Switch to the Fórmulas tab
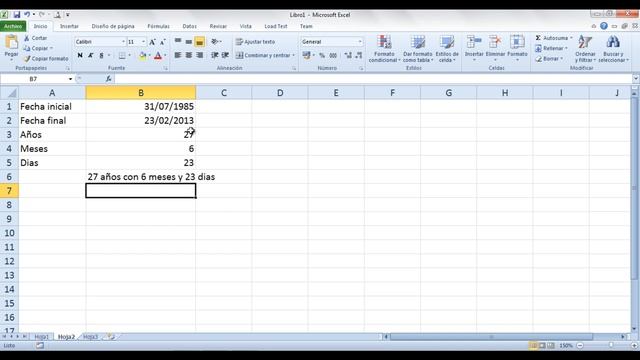This screenshot has width=640, height=360. tap(158, 26)
